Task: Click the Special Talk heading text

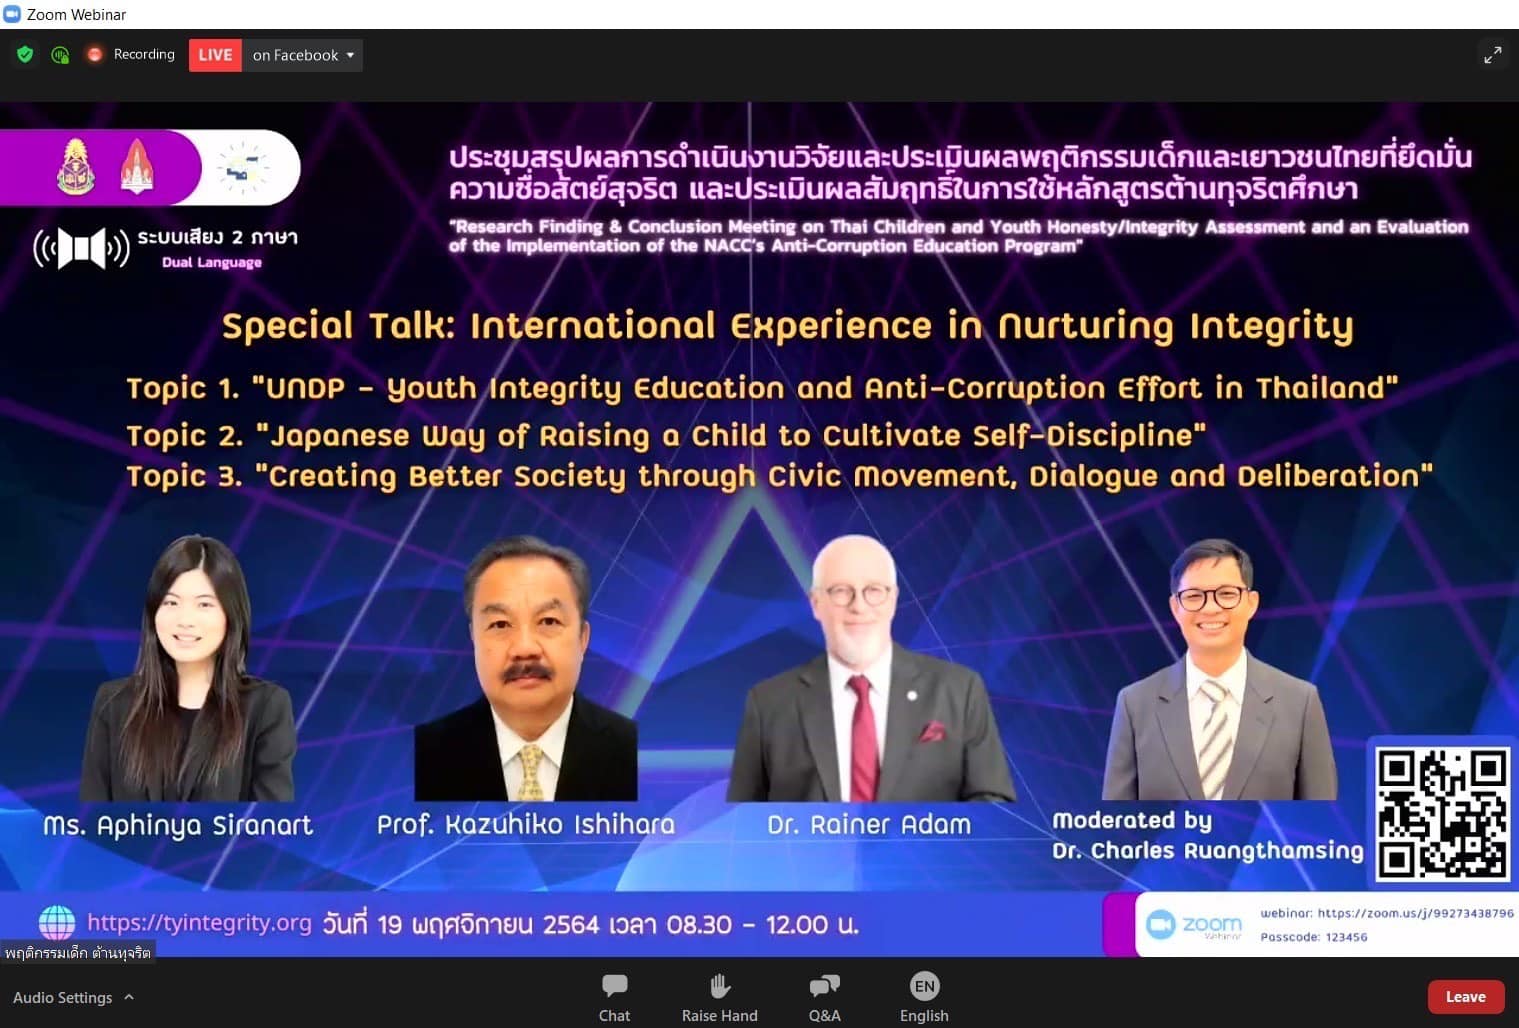Action: pos(788,326)
